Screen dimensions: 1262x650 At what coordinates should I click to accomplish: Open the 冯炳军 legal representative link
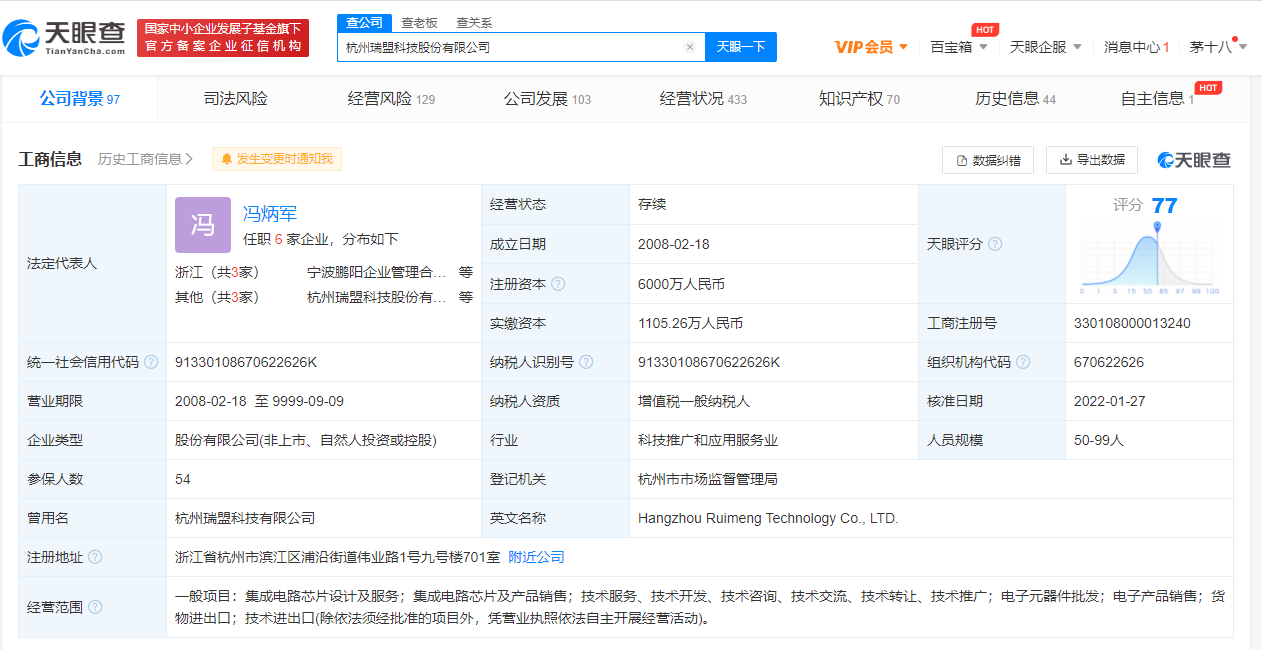point(270,213)
